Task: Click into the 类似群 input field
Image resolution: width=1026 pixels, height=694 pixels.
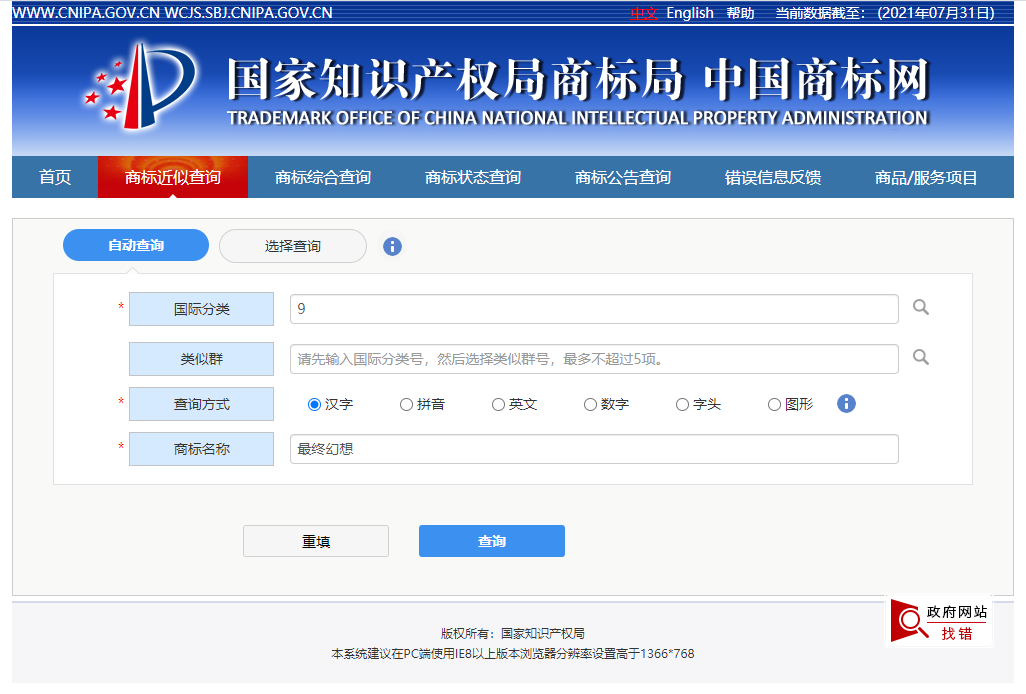Action: [594, 358]
